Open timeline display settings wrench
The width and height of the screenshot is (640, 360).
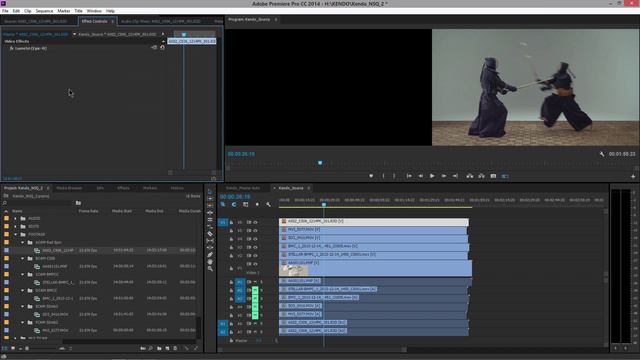coord(268,204)
